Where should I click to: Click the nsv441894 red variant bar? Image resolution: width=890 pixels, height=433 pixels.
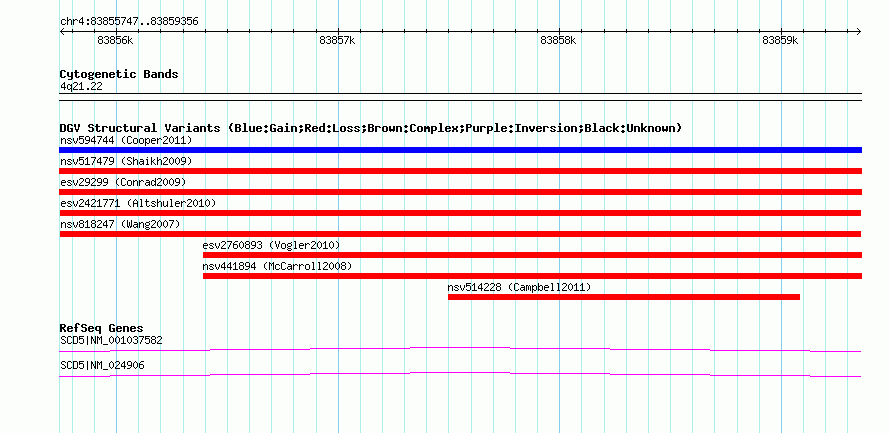click(x=532, y=276)
